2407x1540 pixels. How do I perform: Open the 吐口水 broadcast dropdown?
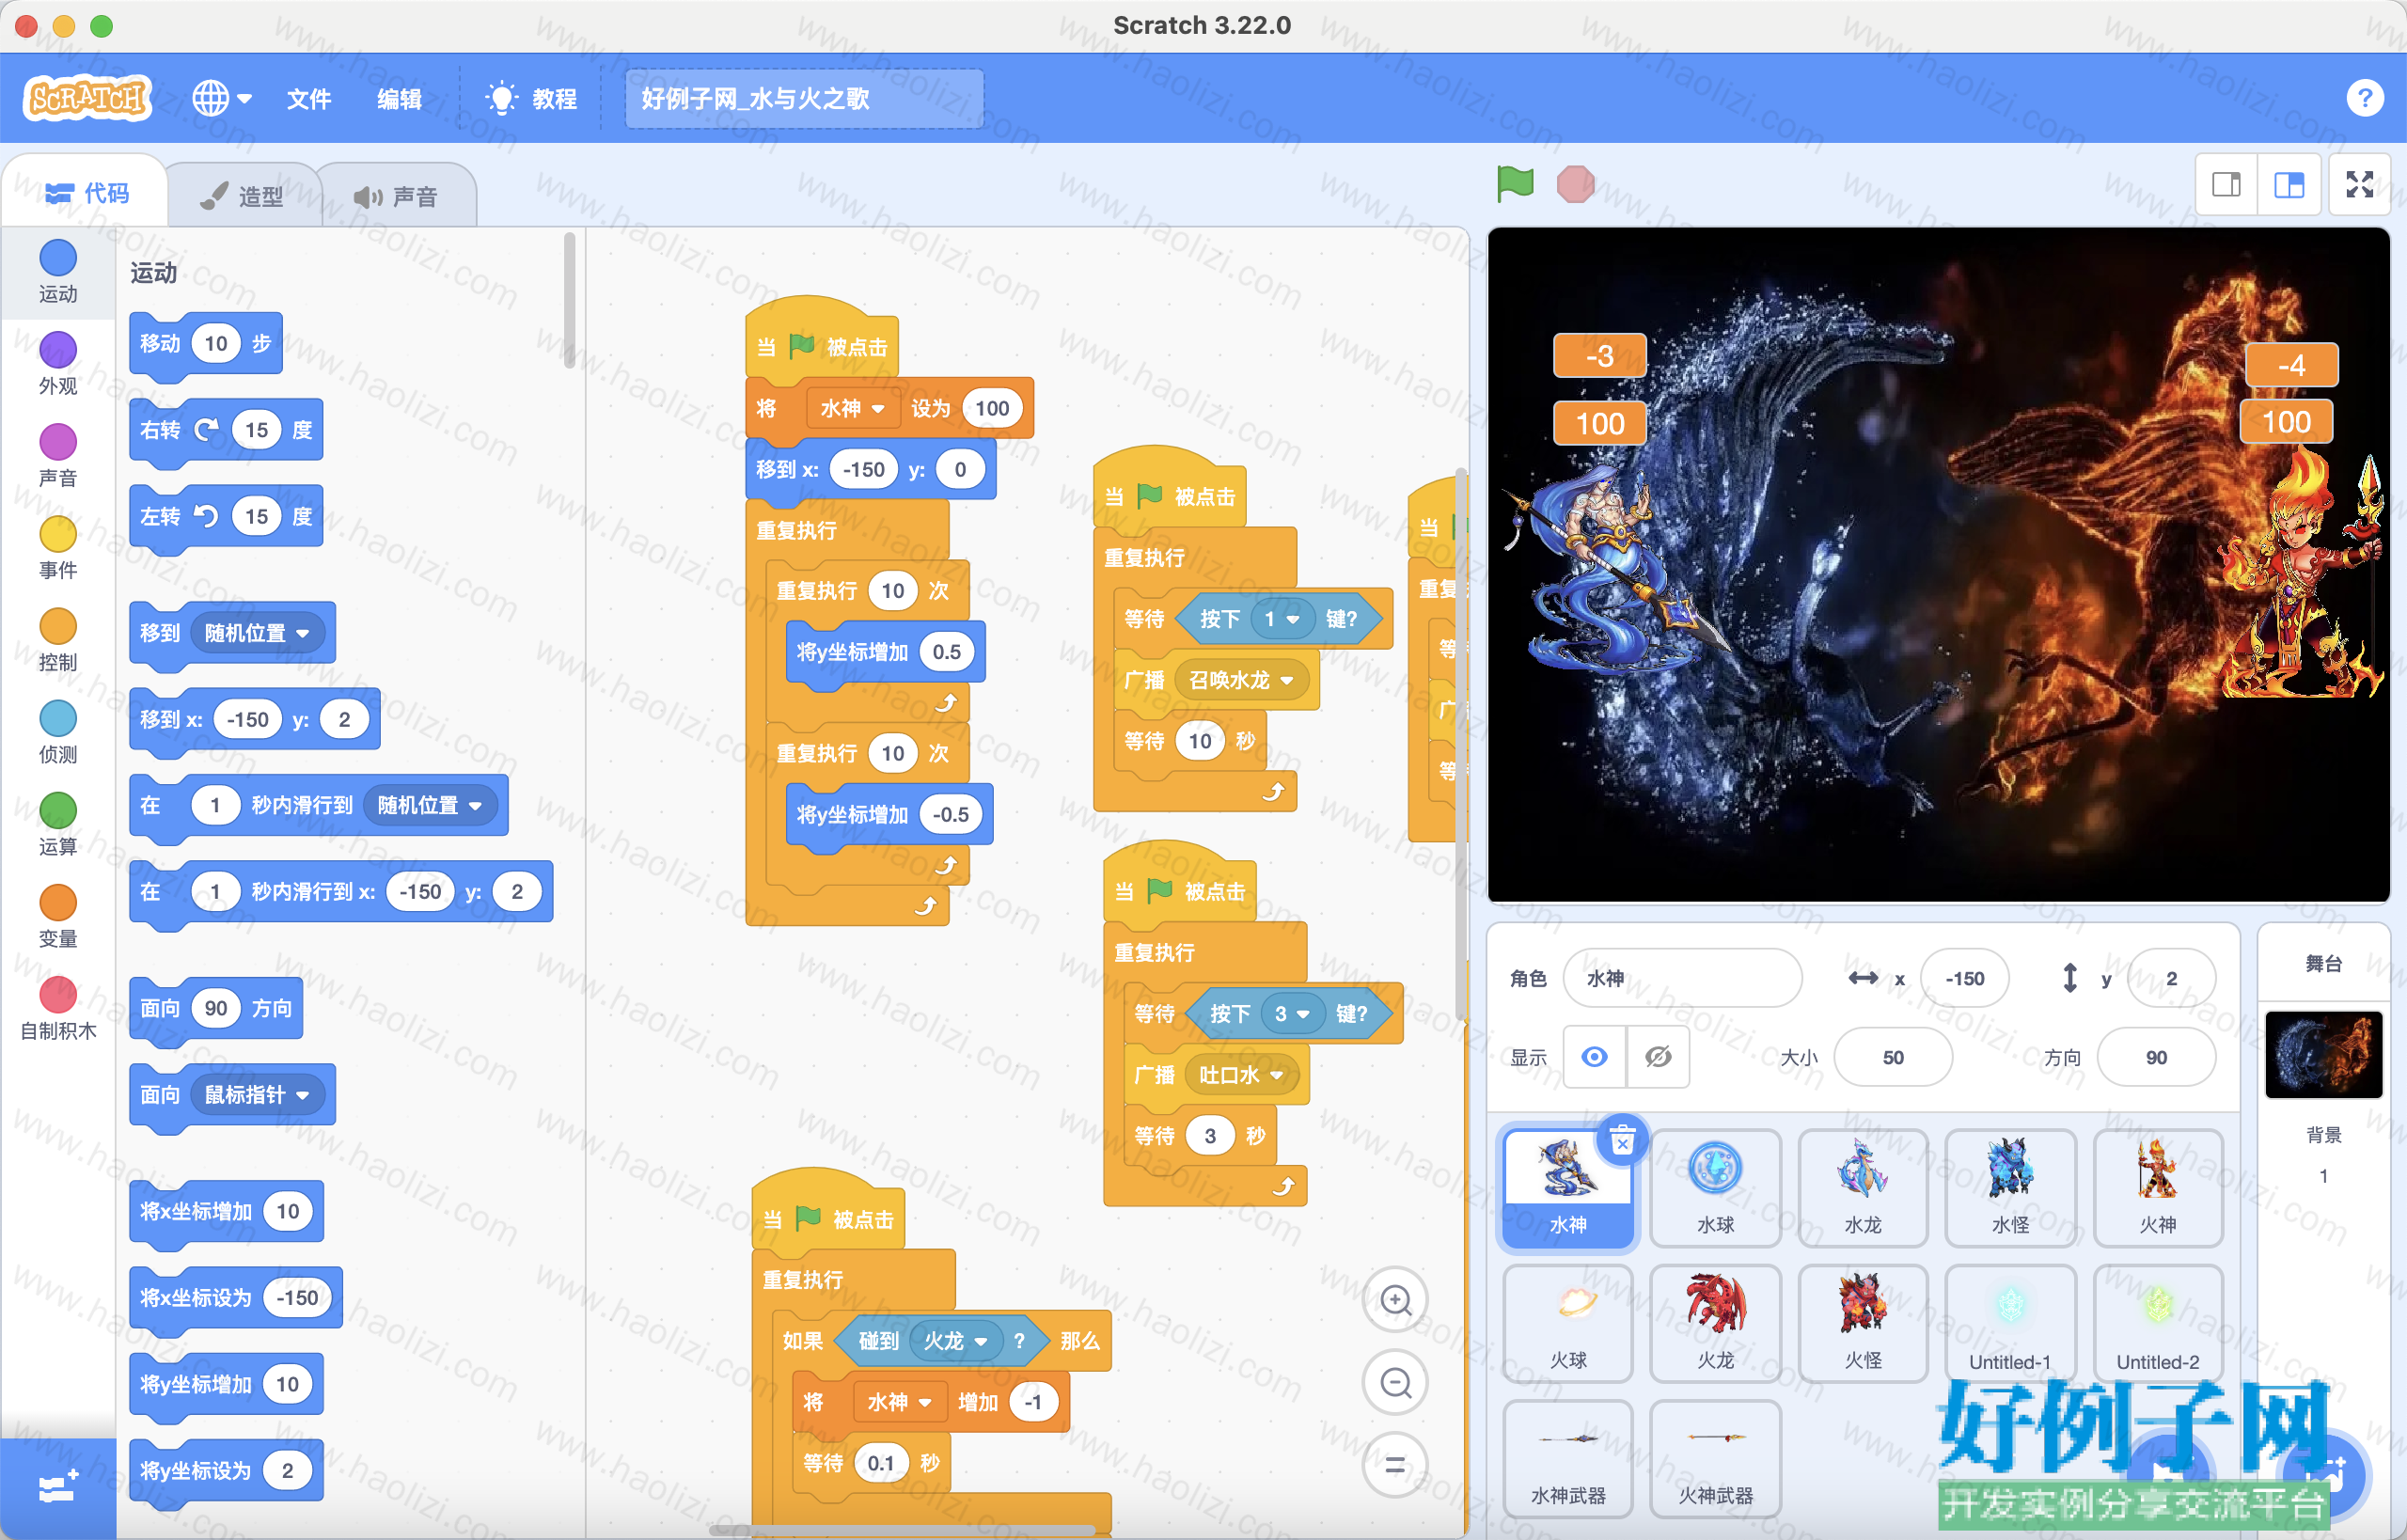click(1241, 1075)
